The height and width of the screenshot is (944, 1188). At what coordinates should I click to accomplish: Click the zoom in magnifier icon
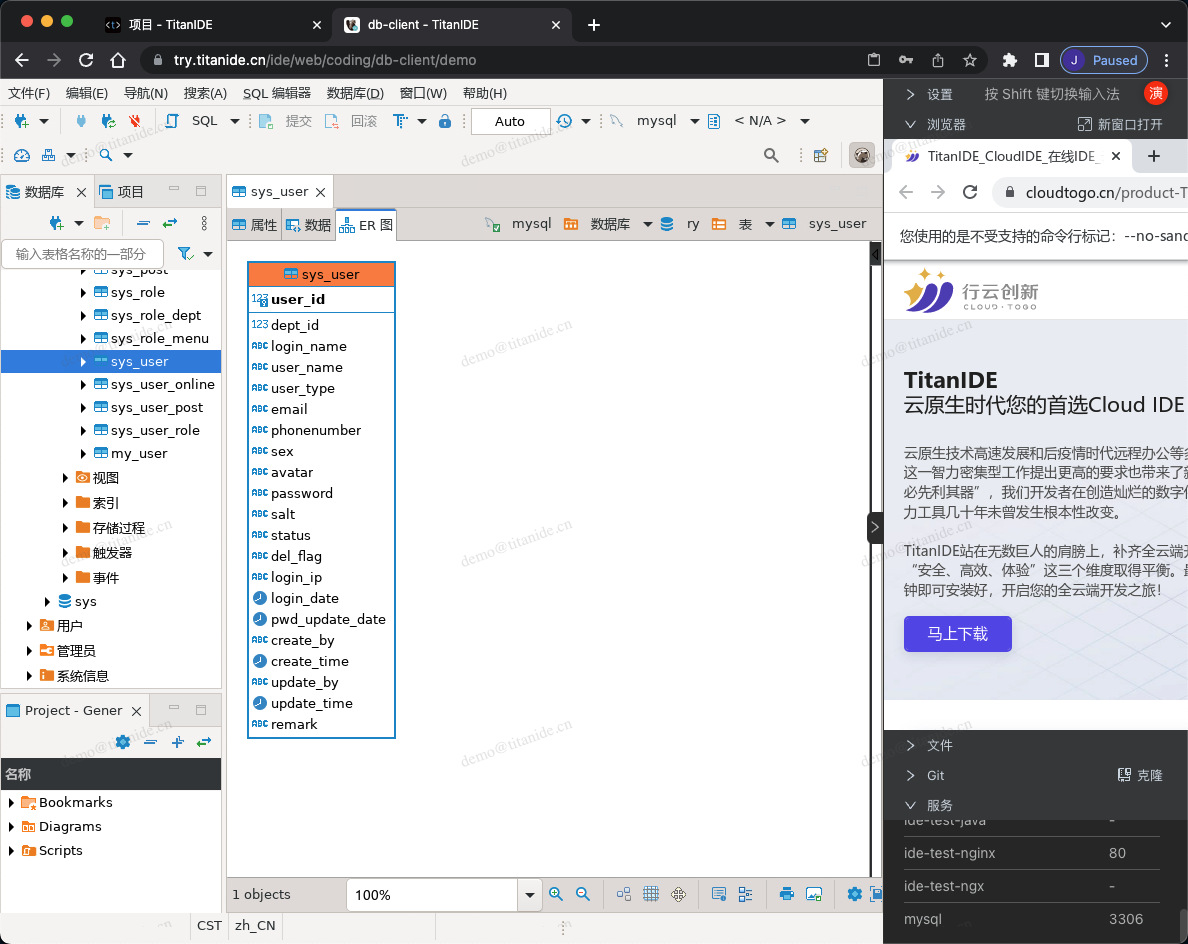(556, 894)
